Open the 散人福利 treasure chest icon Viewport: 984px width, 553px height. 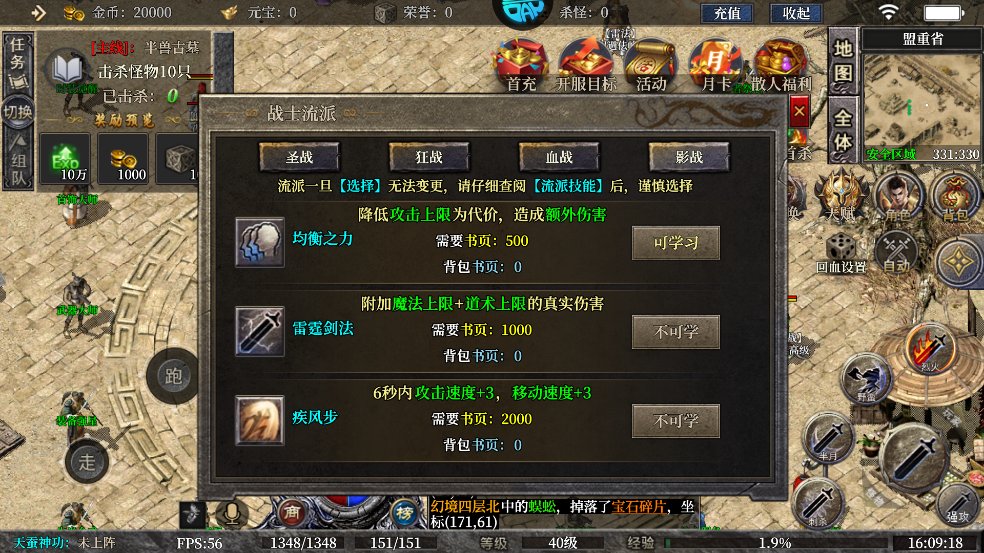tap(781, 65)
